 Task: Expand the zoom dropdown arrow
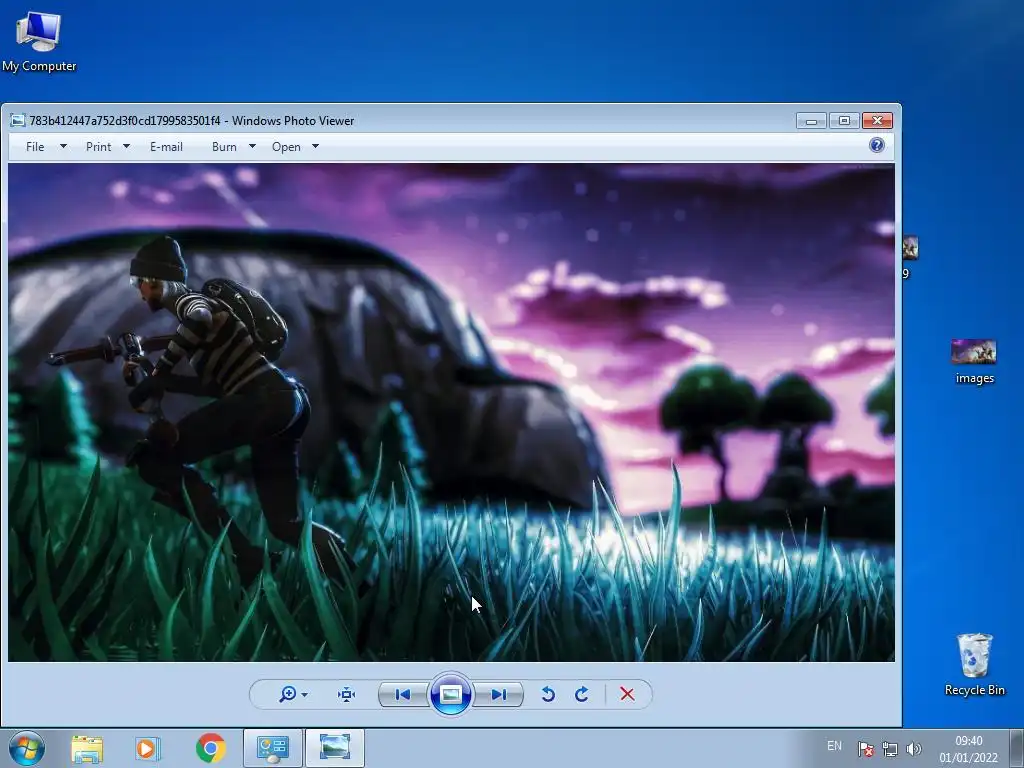click(x=305, y=695)
